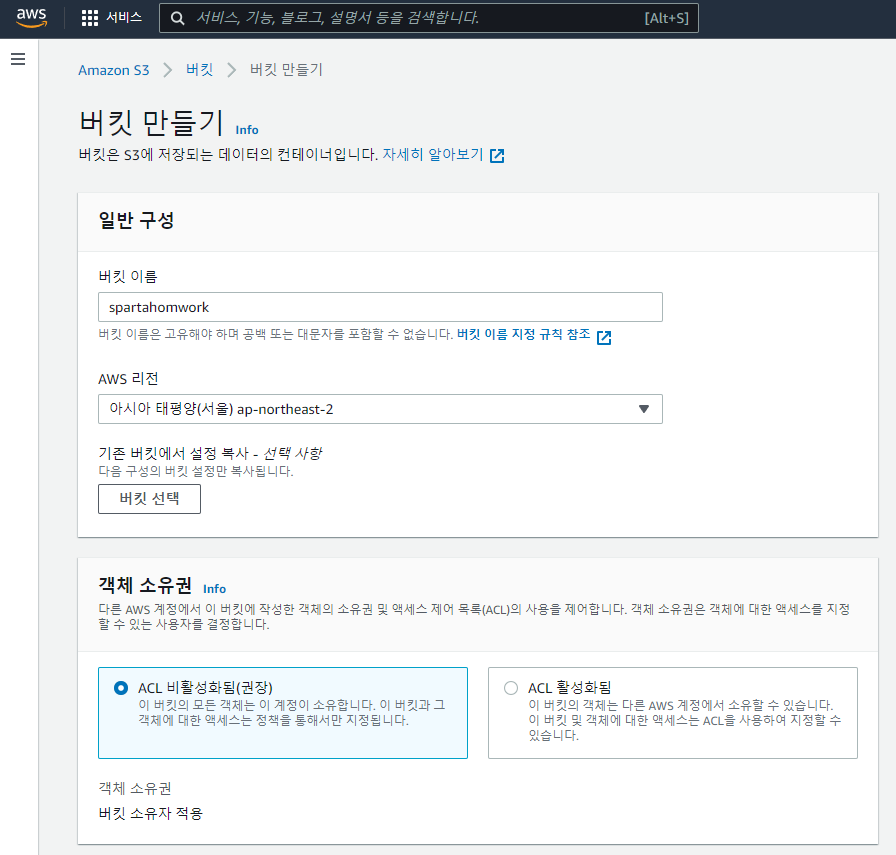Open the hamburger side navigation menu
This screenshot has width=896, height=855.
point(18,59)
